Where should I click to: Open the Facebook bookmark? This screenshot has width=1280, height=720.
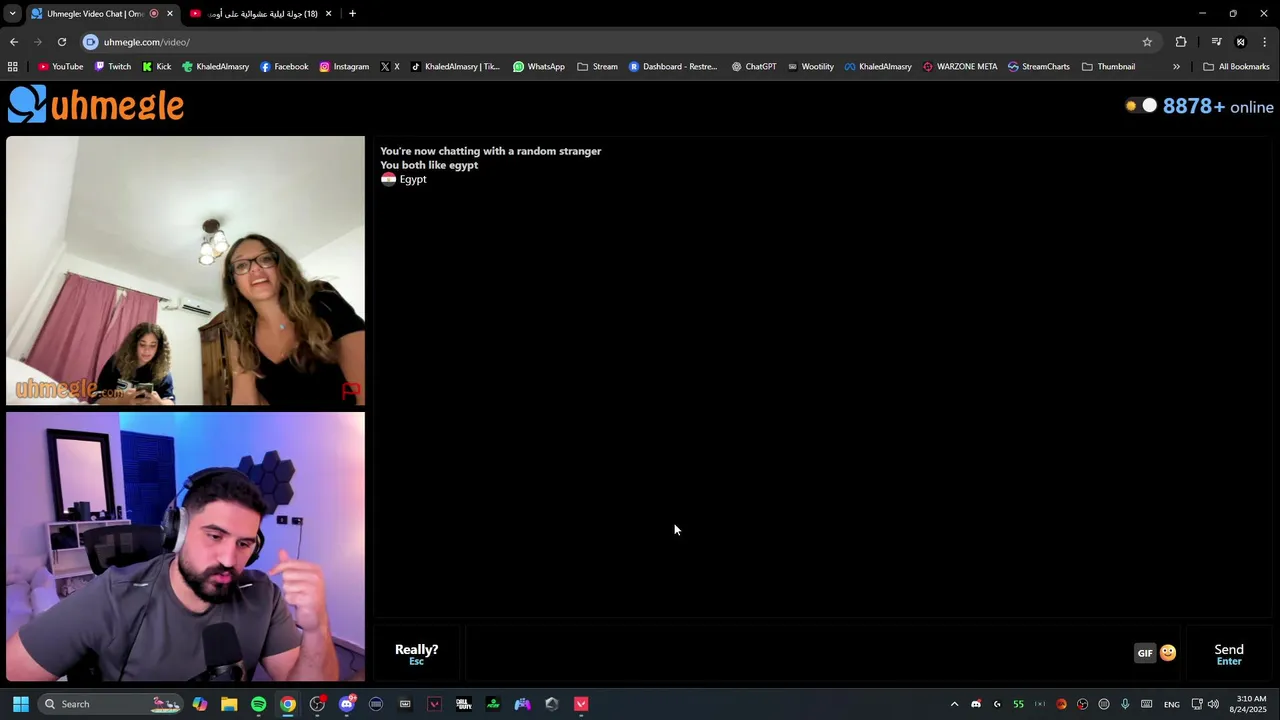(x=284, y=67)
